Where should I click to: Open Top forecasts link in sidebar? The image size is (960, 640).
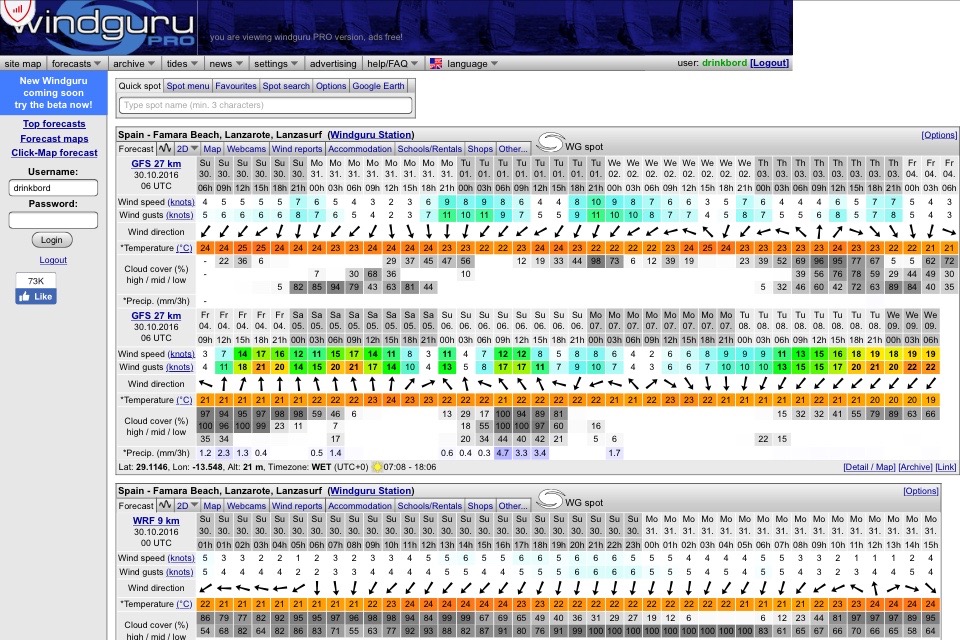pyautogui.click(x=54, y=124)
